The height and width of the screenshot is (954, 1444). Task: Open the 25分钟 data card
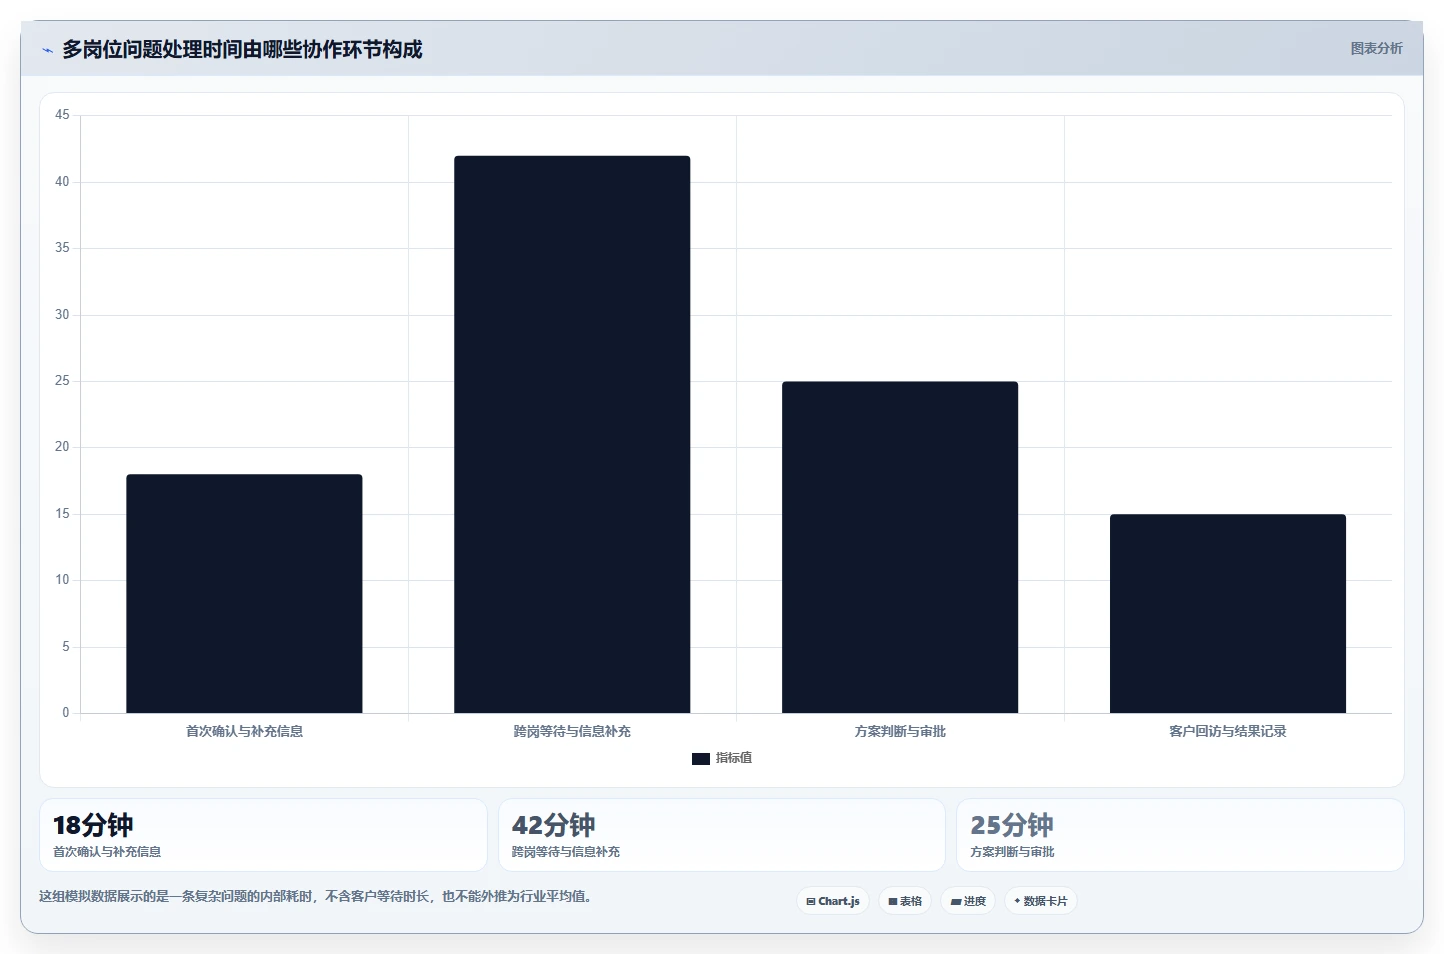click(x=1180, y=835)
